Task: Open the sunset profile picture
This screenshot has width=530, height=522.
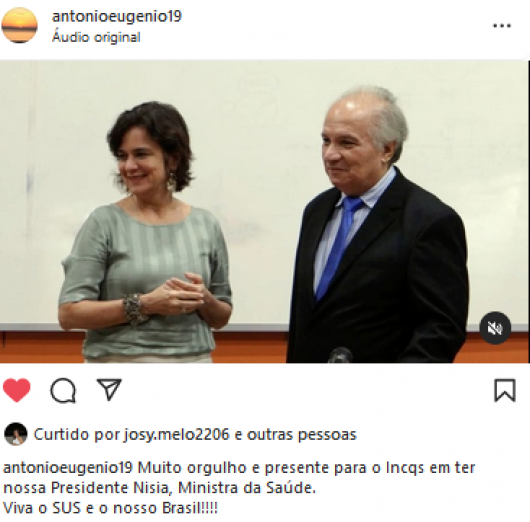Action: tap(20, 25)
